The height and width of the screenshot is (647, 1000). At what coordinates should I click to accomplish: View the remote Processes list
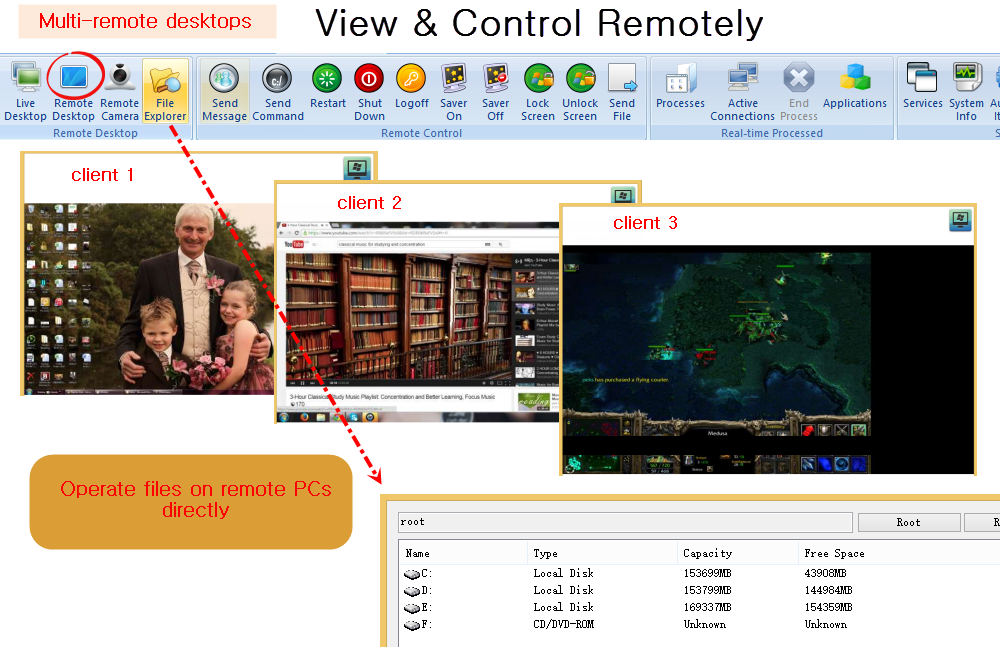680,88
